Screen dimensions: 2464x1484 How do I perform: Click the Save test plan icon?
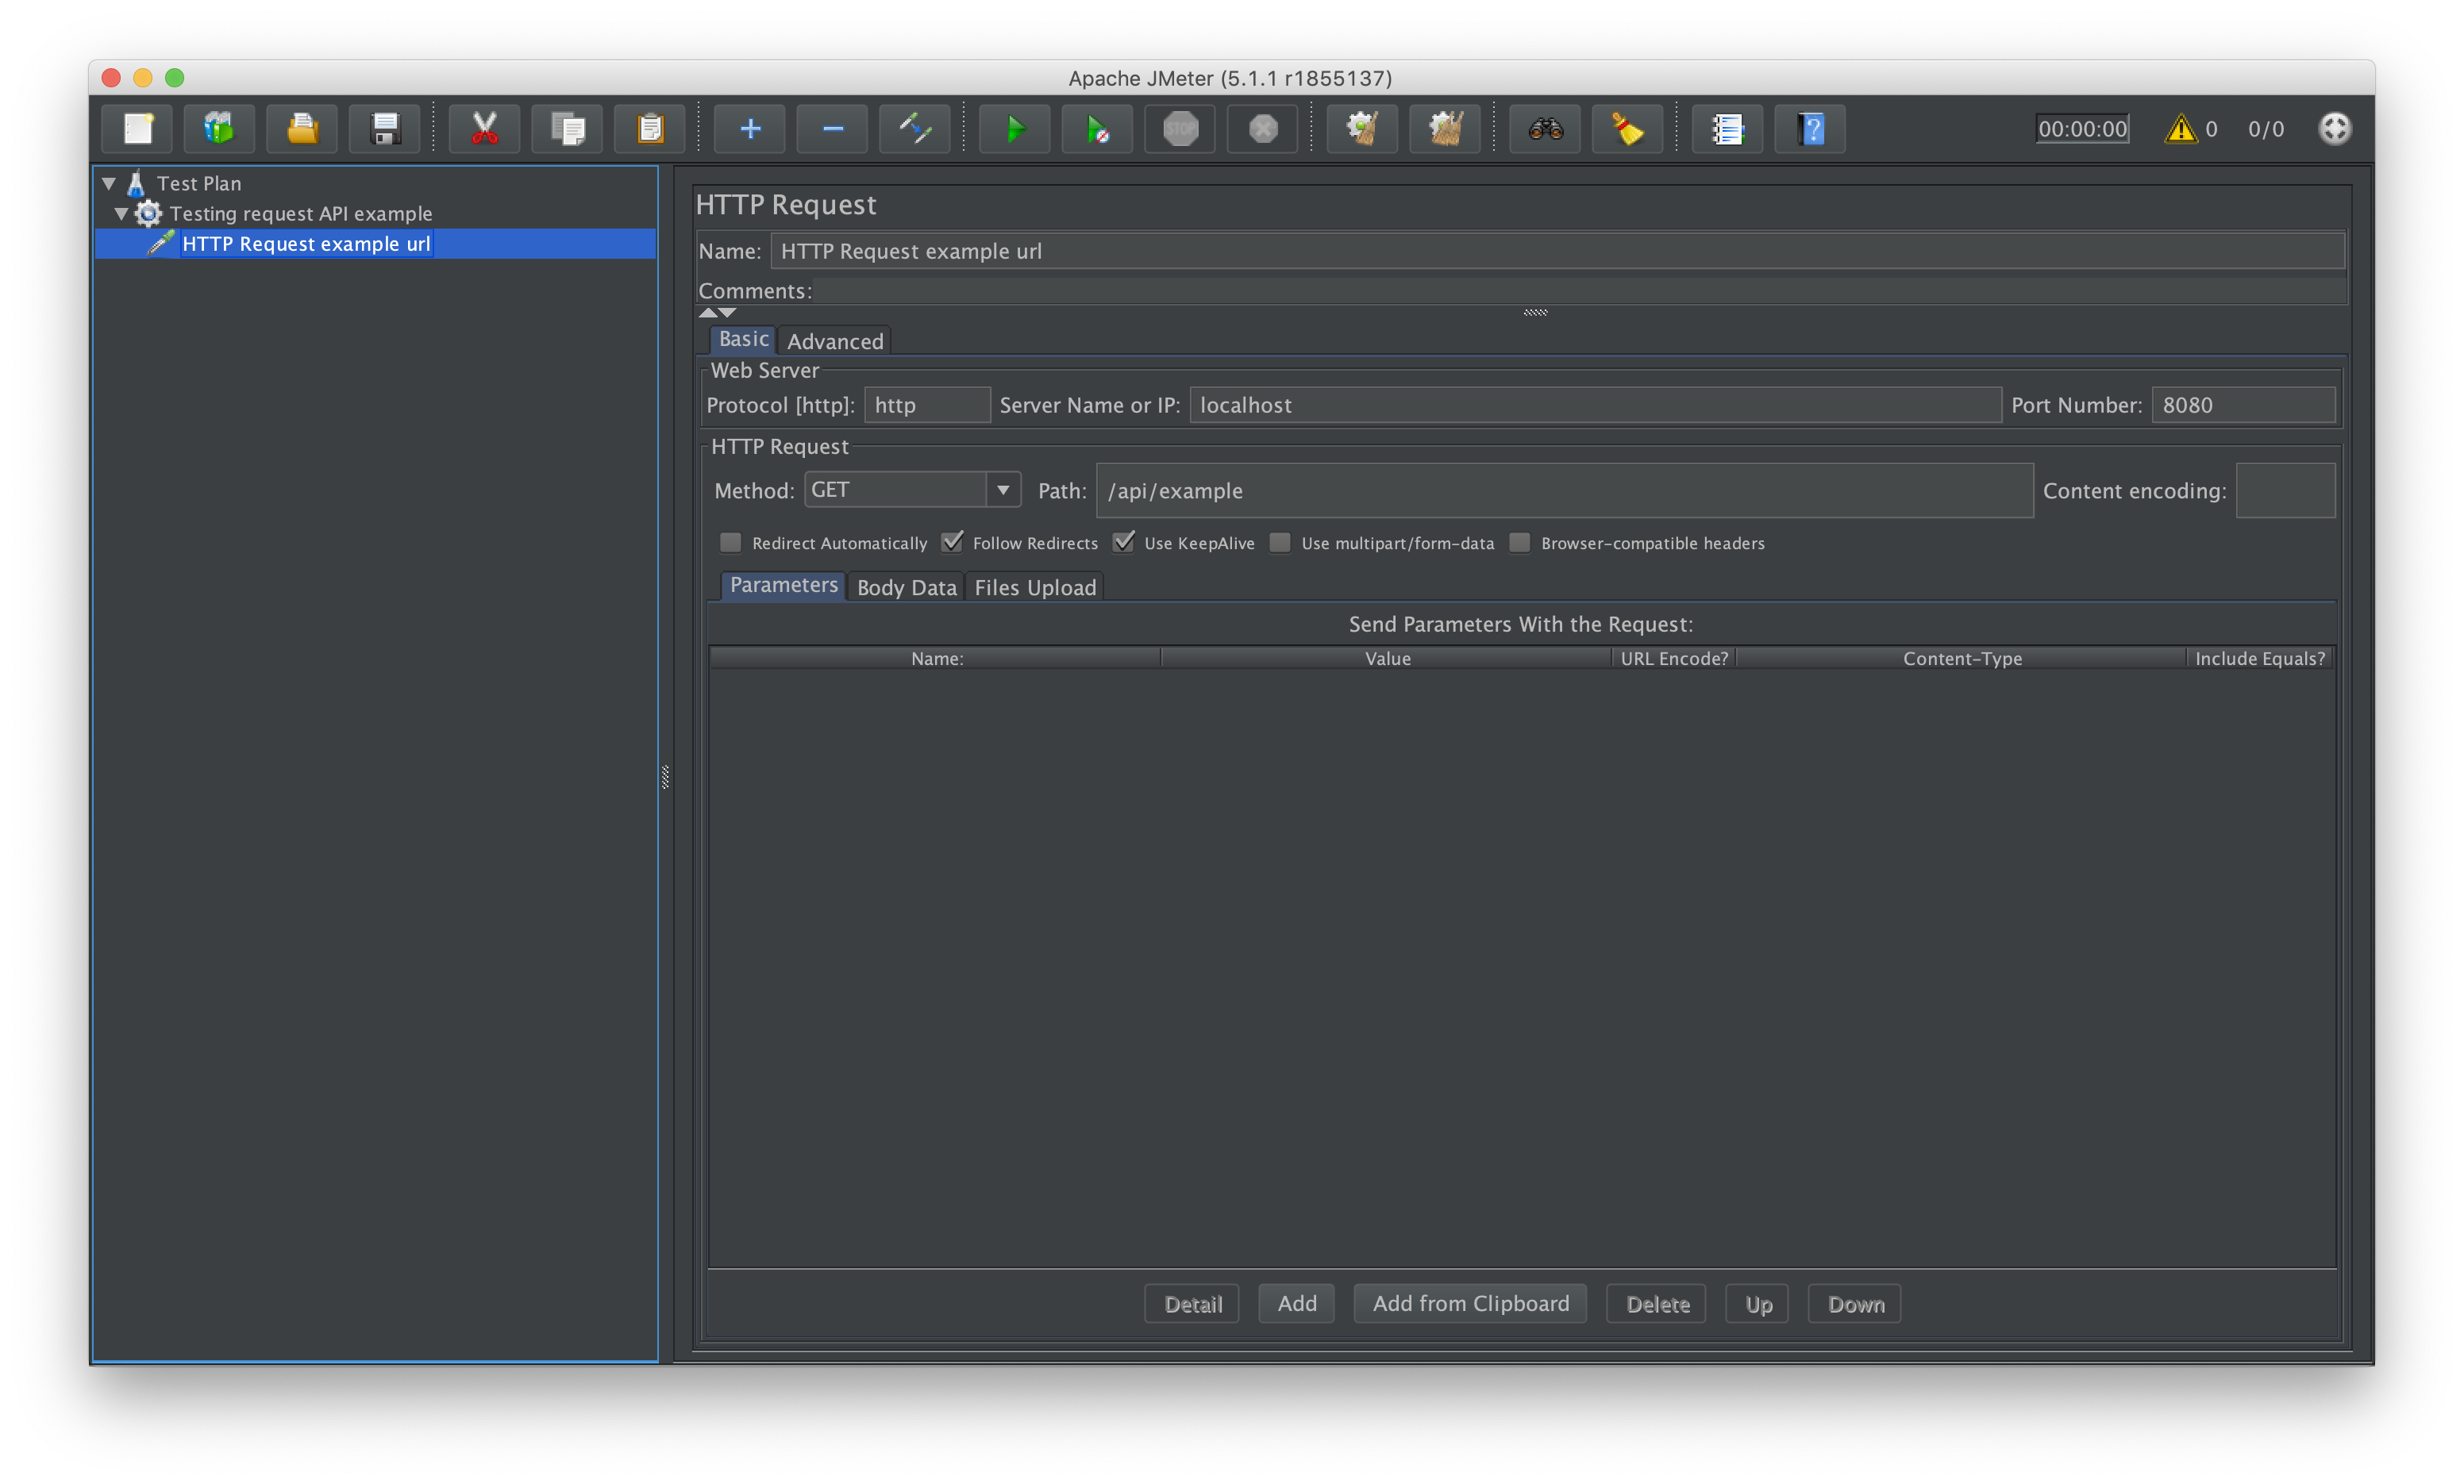click(x=387, y=129)
